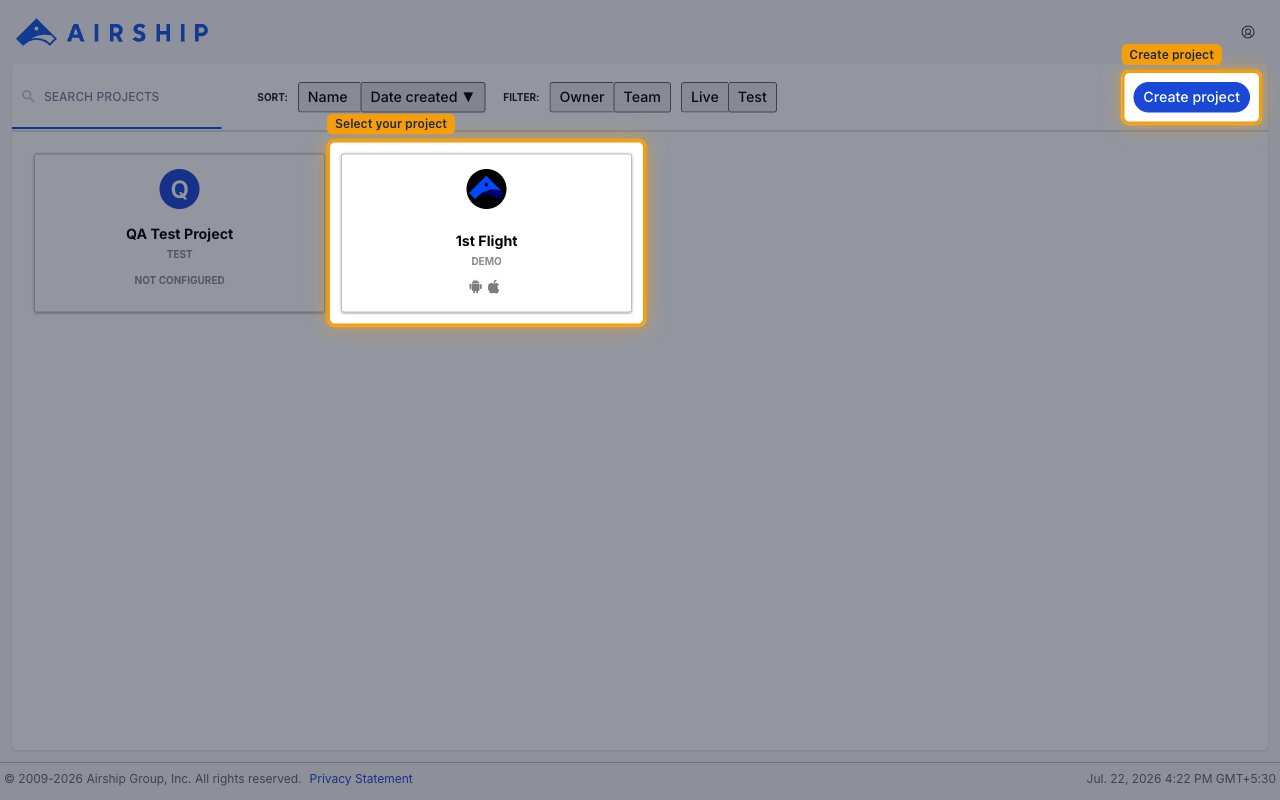Filter projects by Team
This screenshot has width=1280, height=800.
point(642,97)
